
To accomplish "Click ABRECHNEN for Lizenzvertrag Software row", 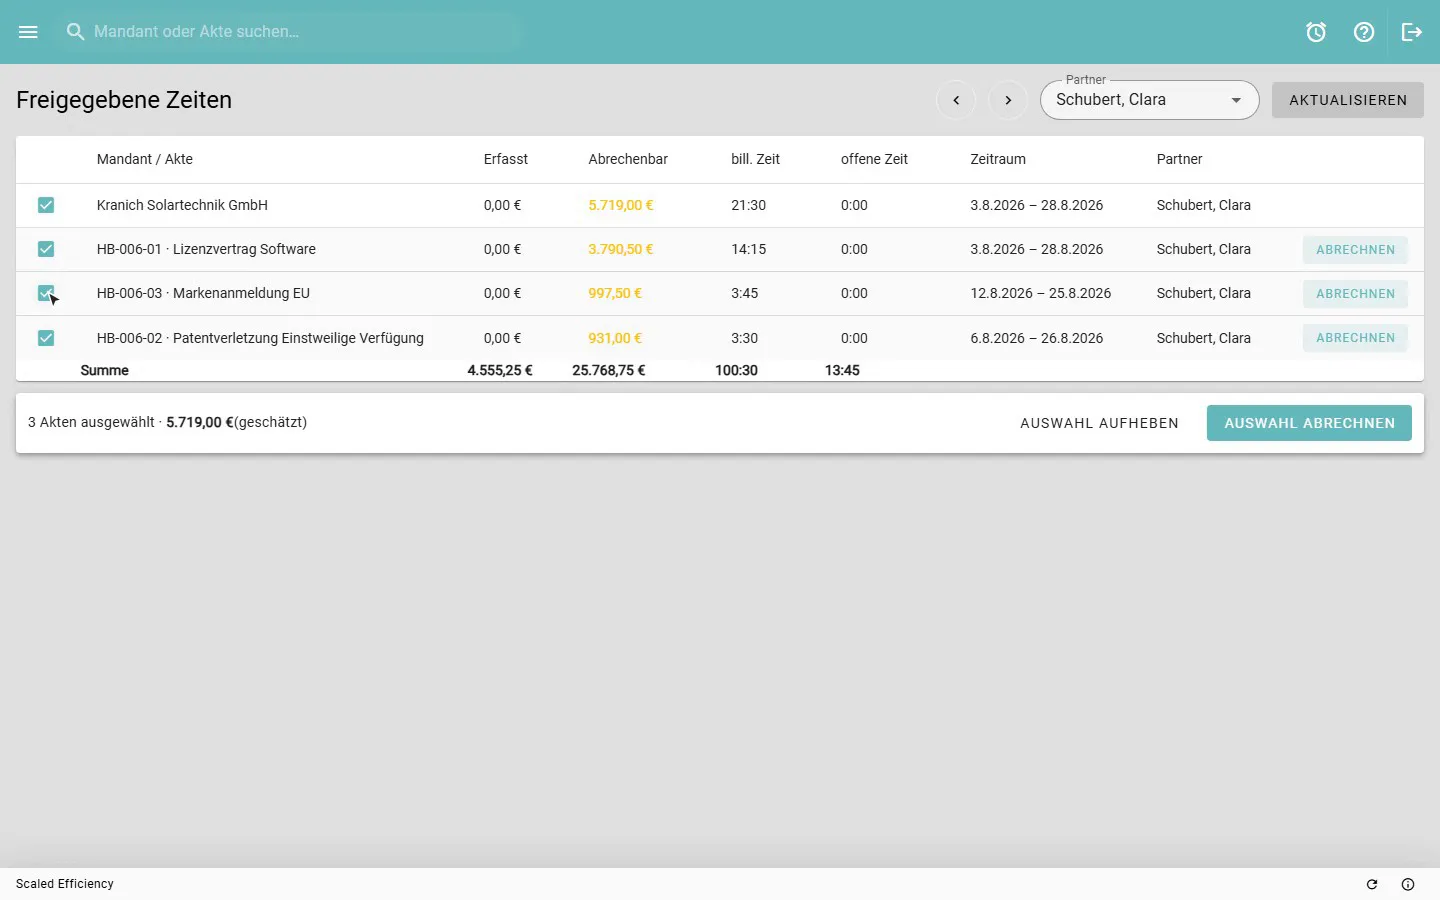I will tap(1355, 250).
